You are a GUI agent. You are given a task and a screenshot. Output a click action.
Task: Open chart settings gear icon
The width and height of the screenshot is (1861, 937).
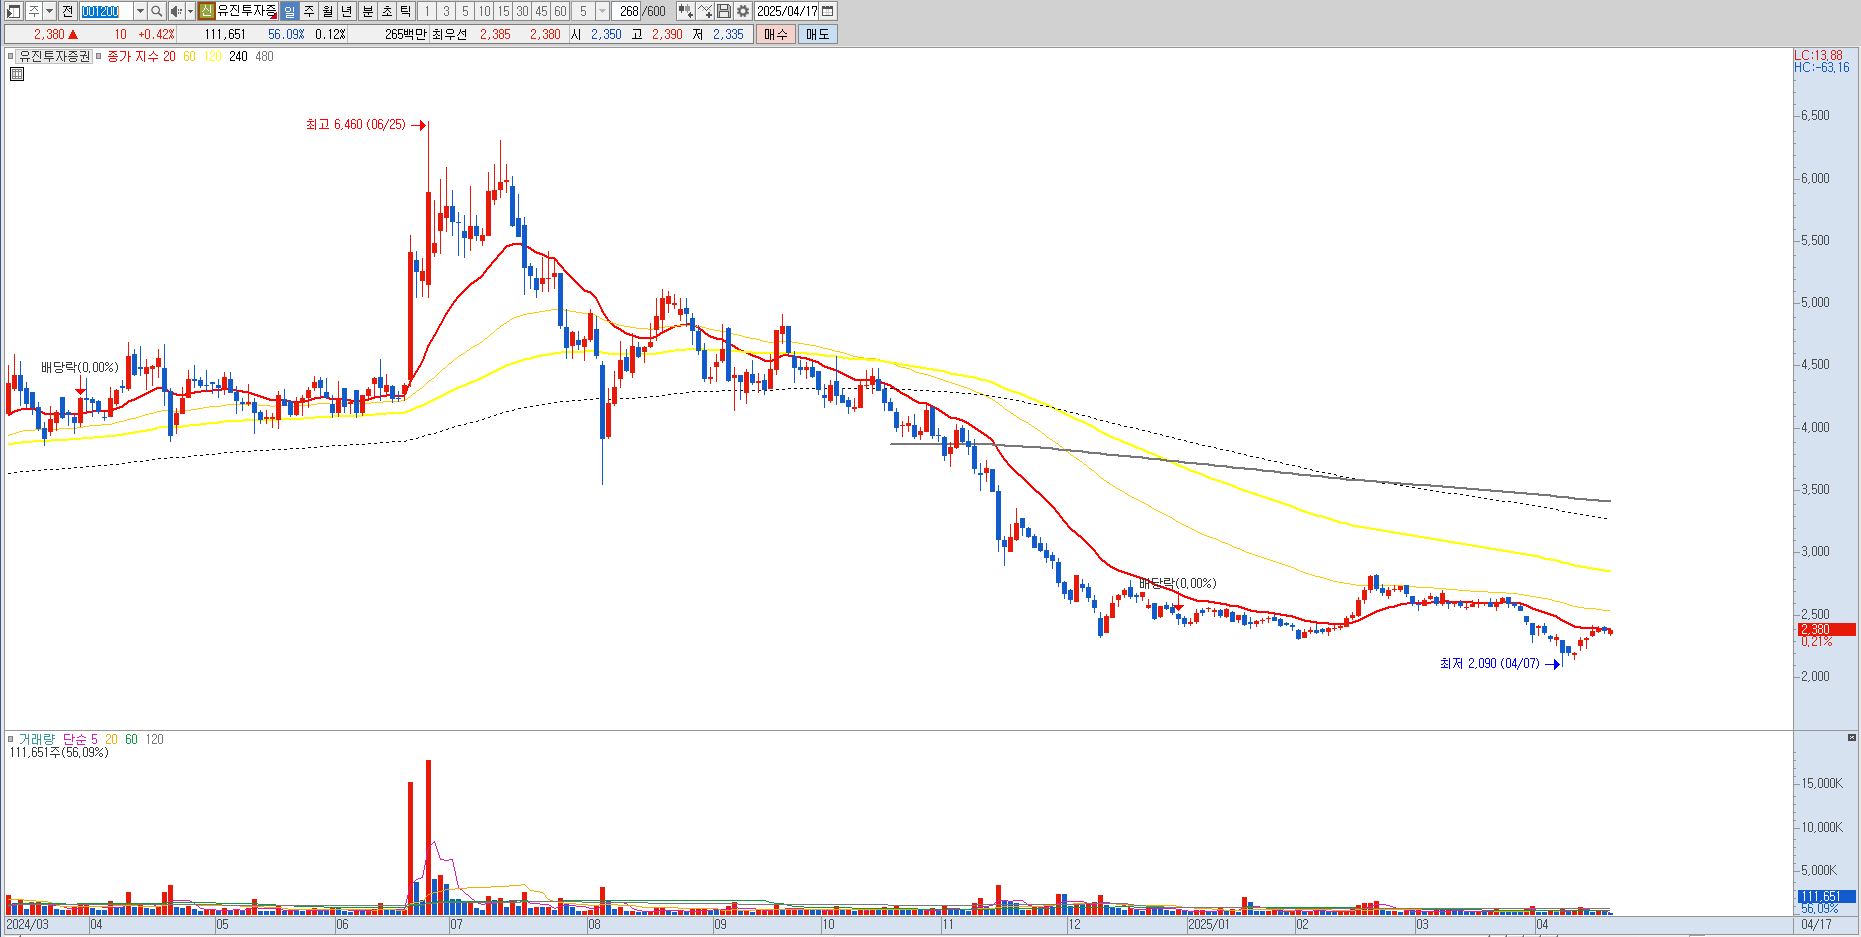743,11
